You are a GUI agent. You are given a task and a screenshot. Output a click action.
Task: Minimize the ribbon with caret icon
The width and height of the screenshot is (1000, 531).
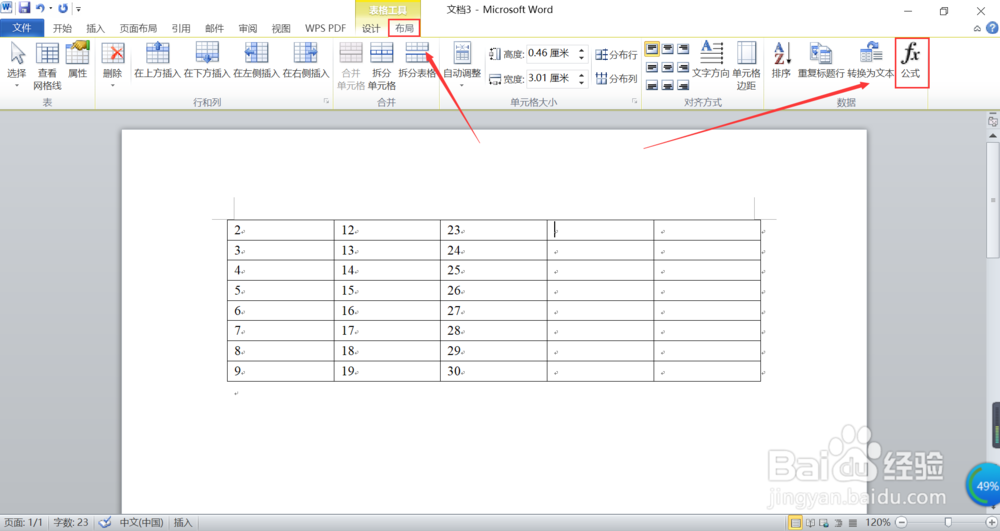977,29
